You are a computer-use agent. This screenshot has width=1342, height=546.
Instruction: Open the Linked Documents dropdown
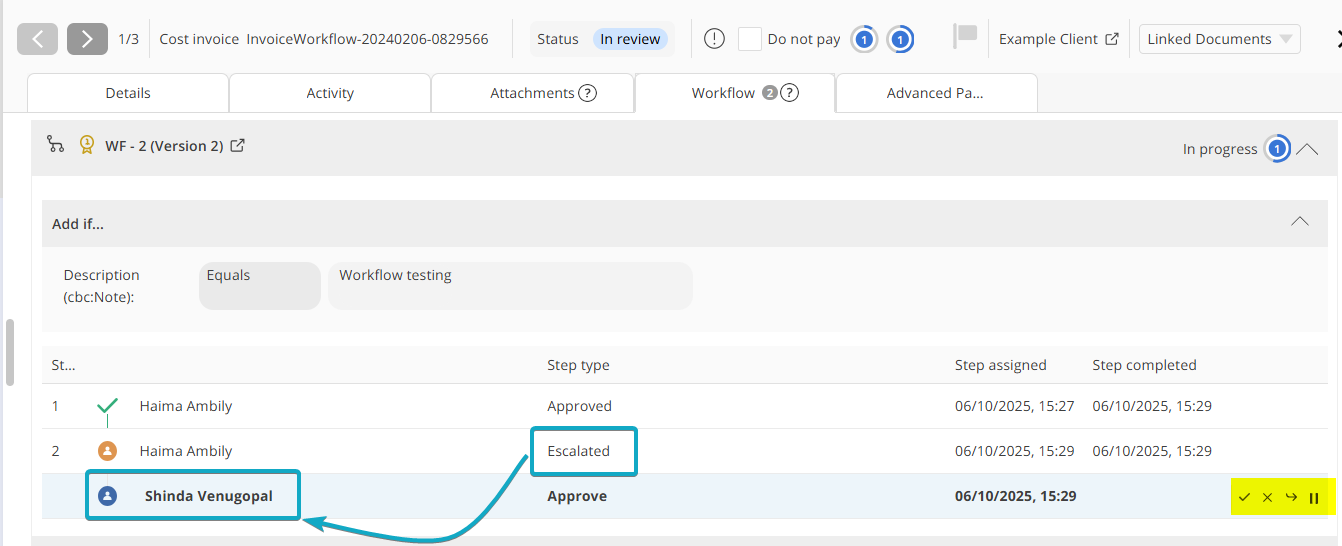[x=1219, y=39]
